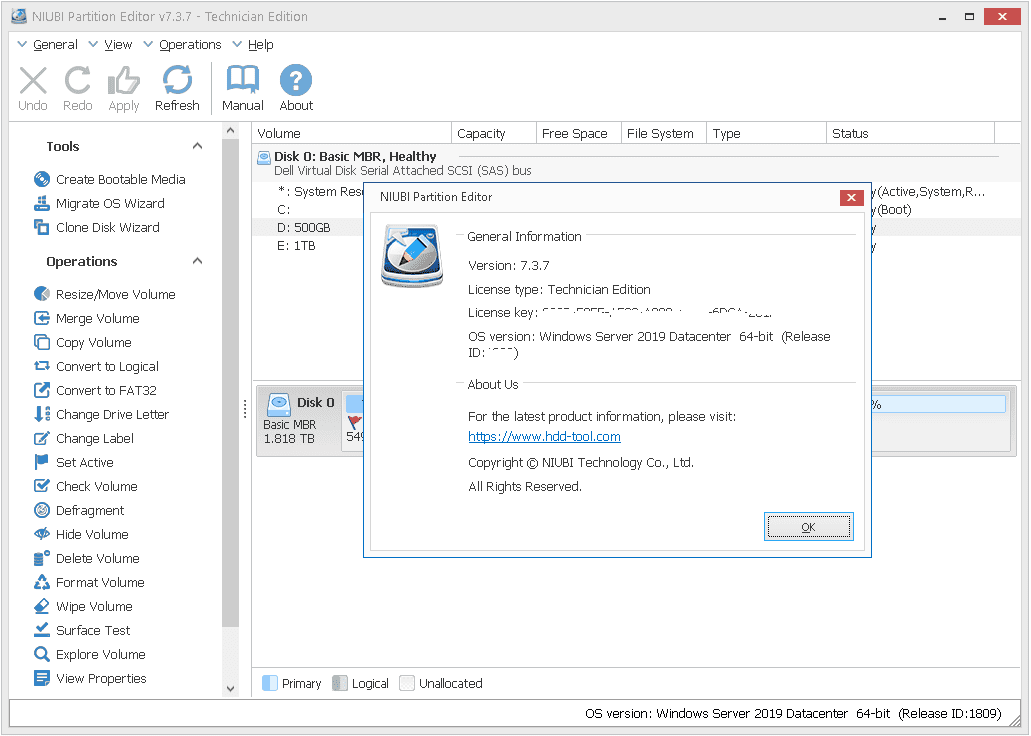
Task: Click sidebar scrollbar up arrow
Action: [230, 130]
